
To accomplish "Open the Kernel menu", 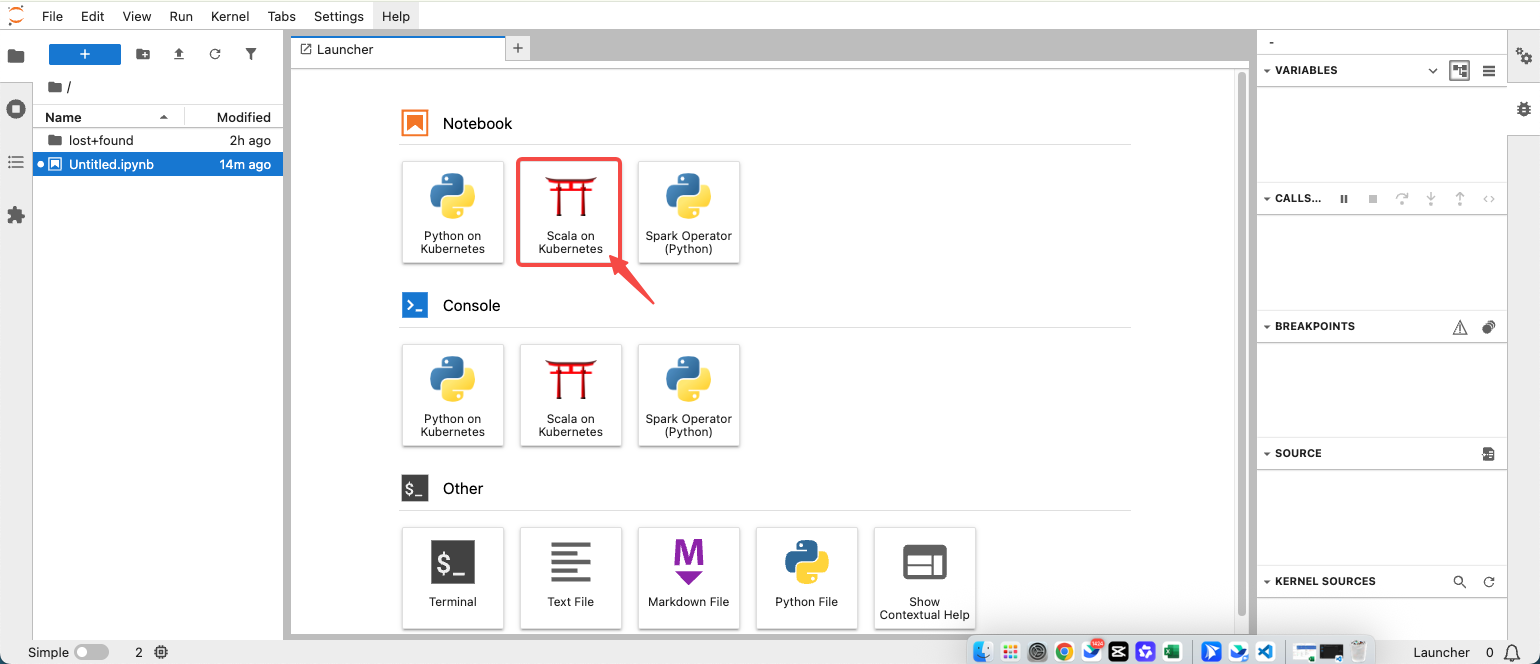I will click(230, 16).
